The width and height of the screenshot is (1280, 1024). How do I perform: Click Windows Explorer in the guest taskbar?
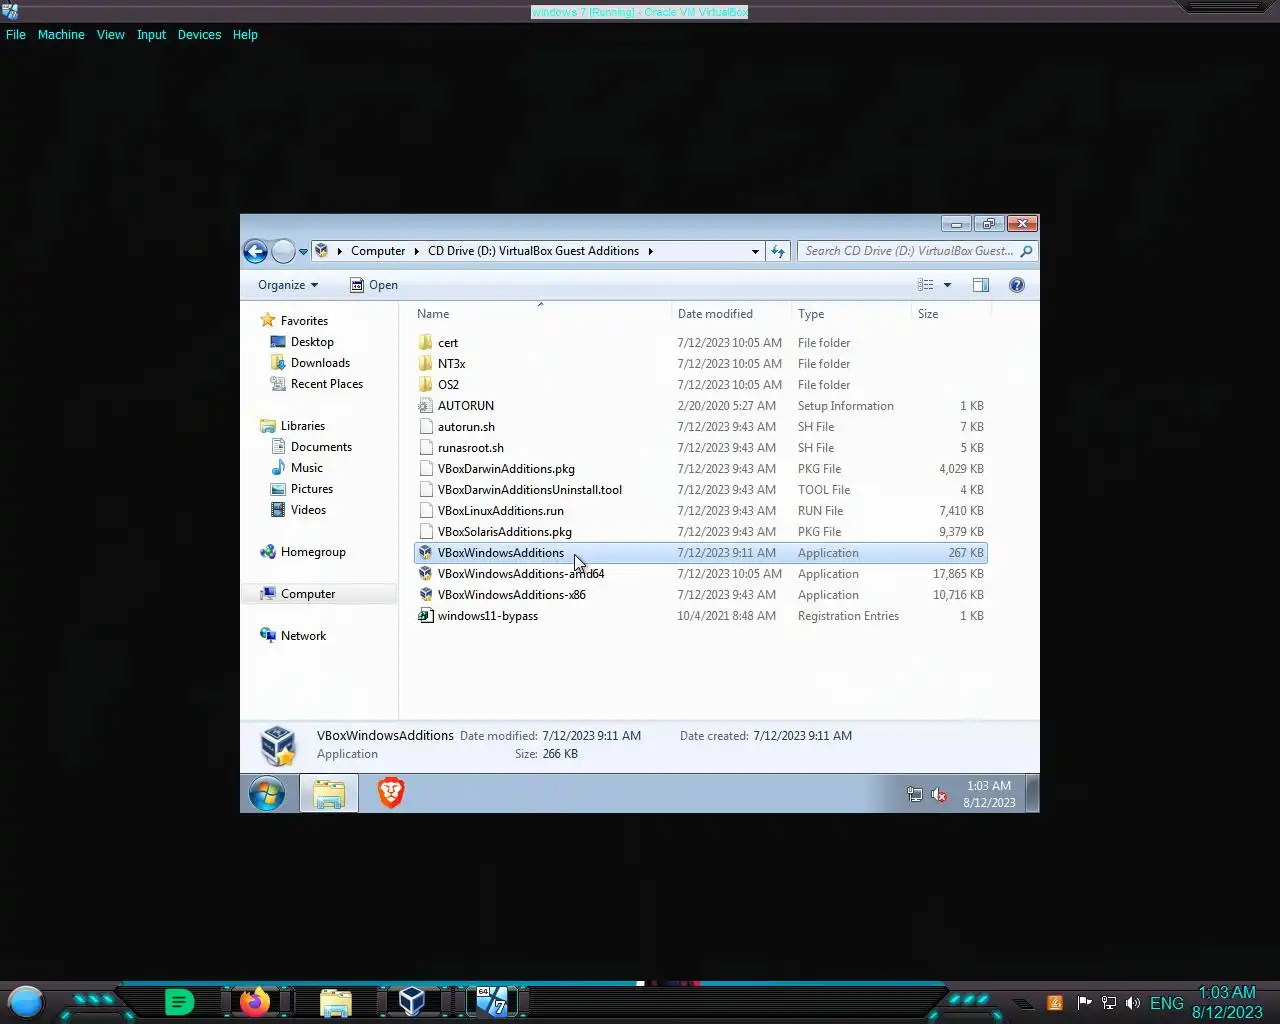329,794
